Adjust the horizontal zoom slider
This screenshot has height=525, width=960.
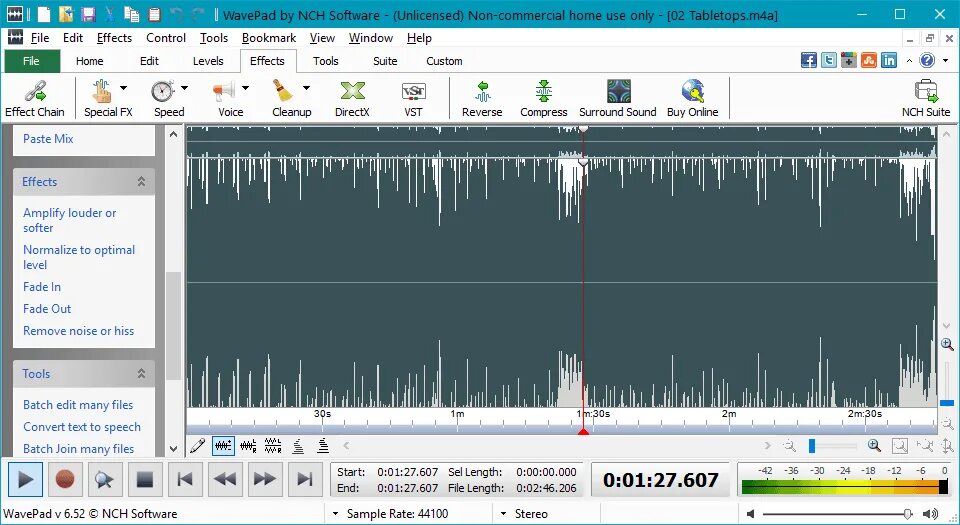[x=833, y=446]
